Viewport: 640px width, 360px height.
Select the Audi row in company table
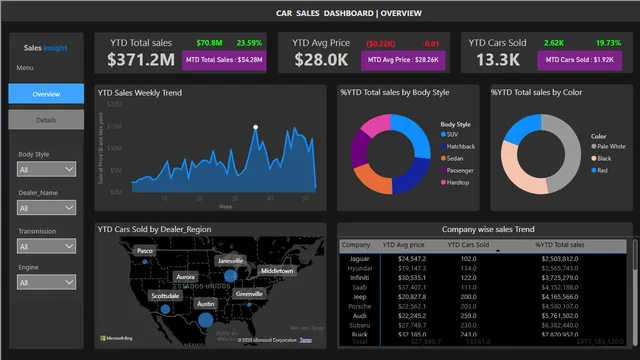click(483, 316)
